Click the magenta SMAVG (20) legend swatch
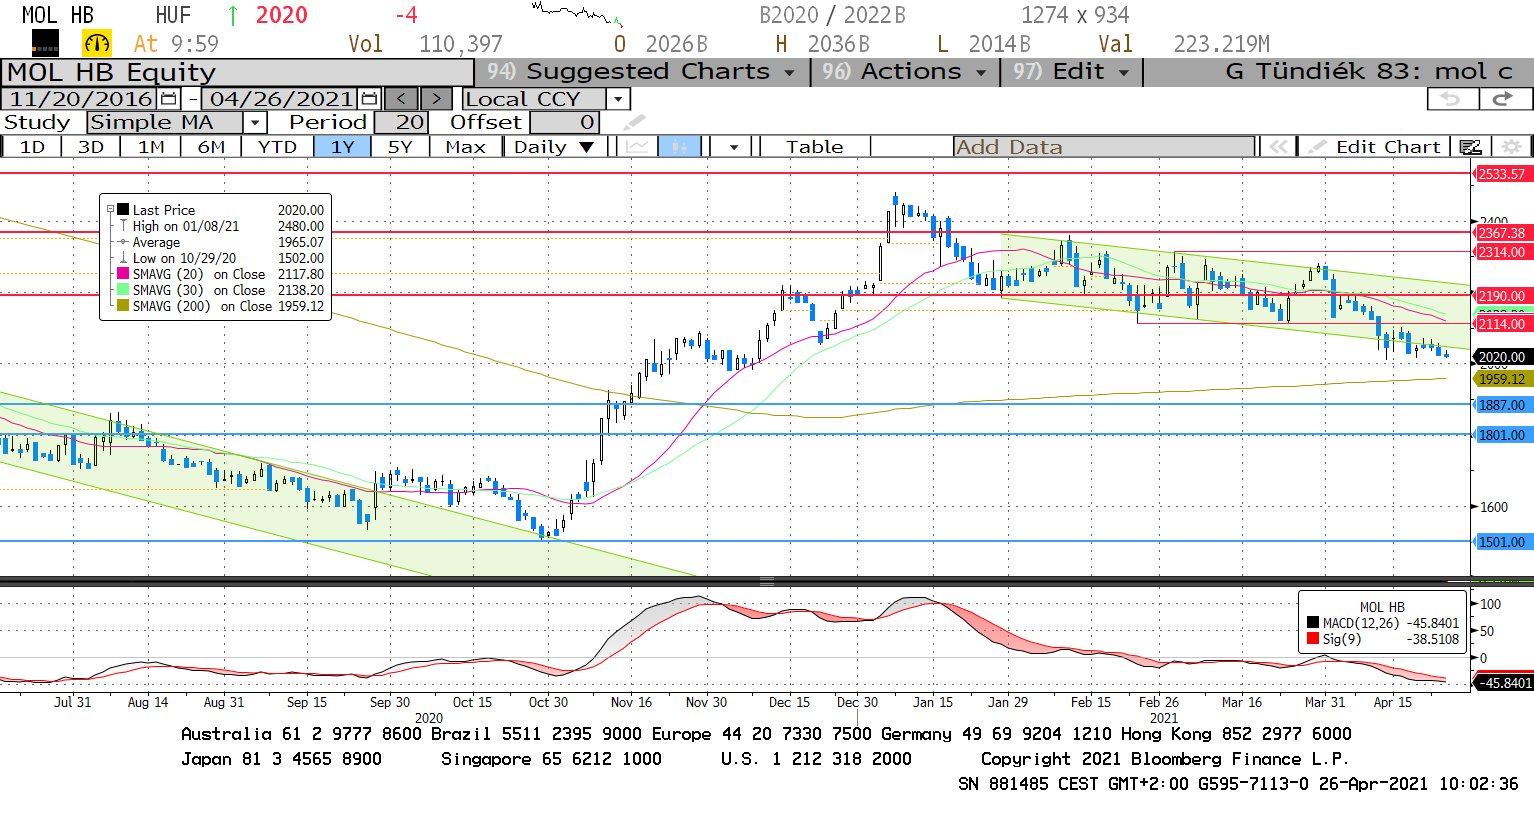This screenshot has height=813, width=1534. click(x=123, y=274)
